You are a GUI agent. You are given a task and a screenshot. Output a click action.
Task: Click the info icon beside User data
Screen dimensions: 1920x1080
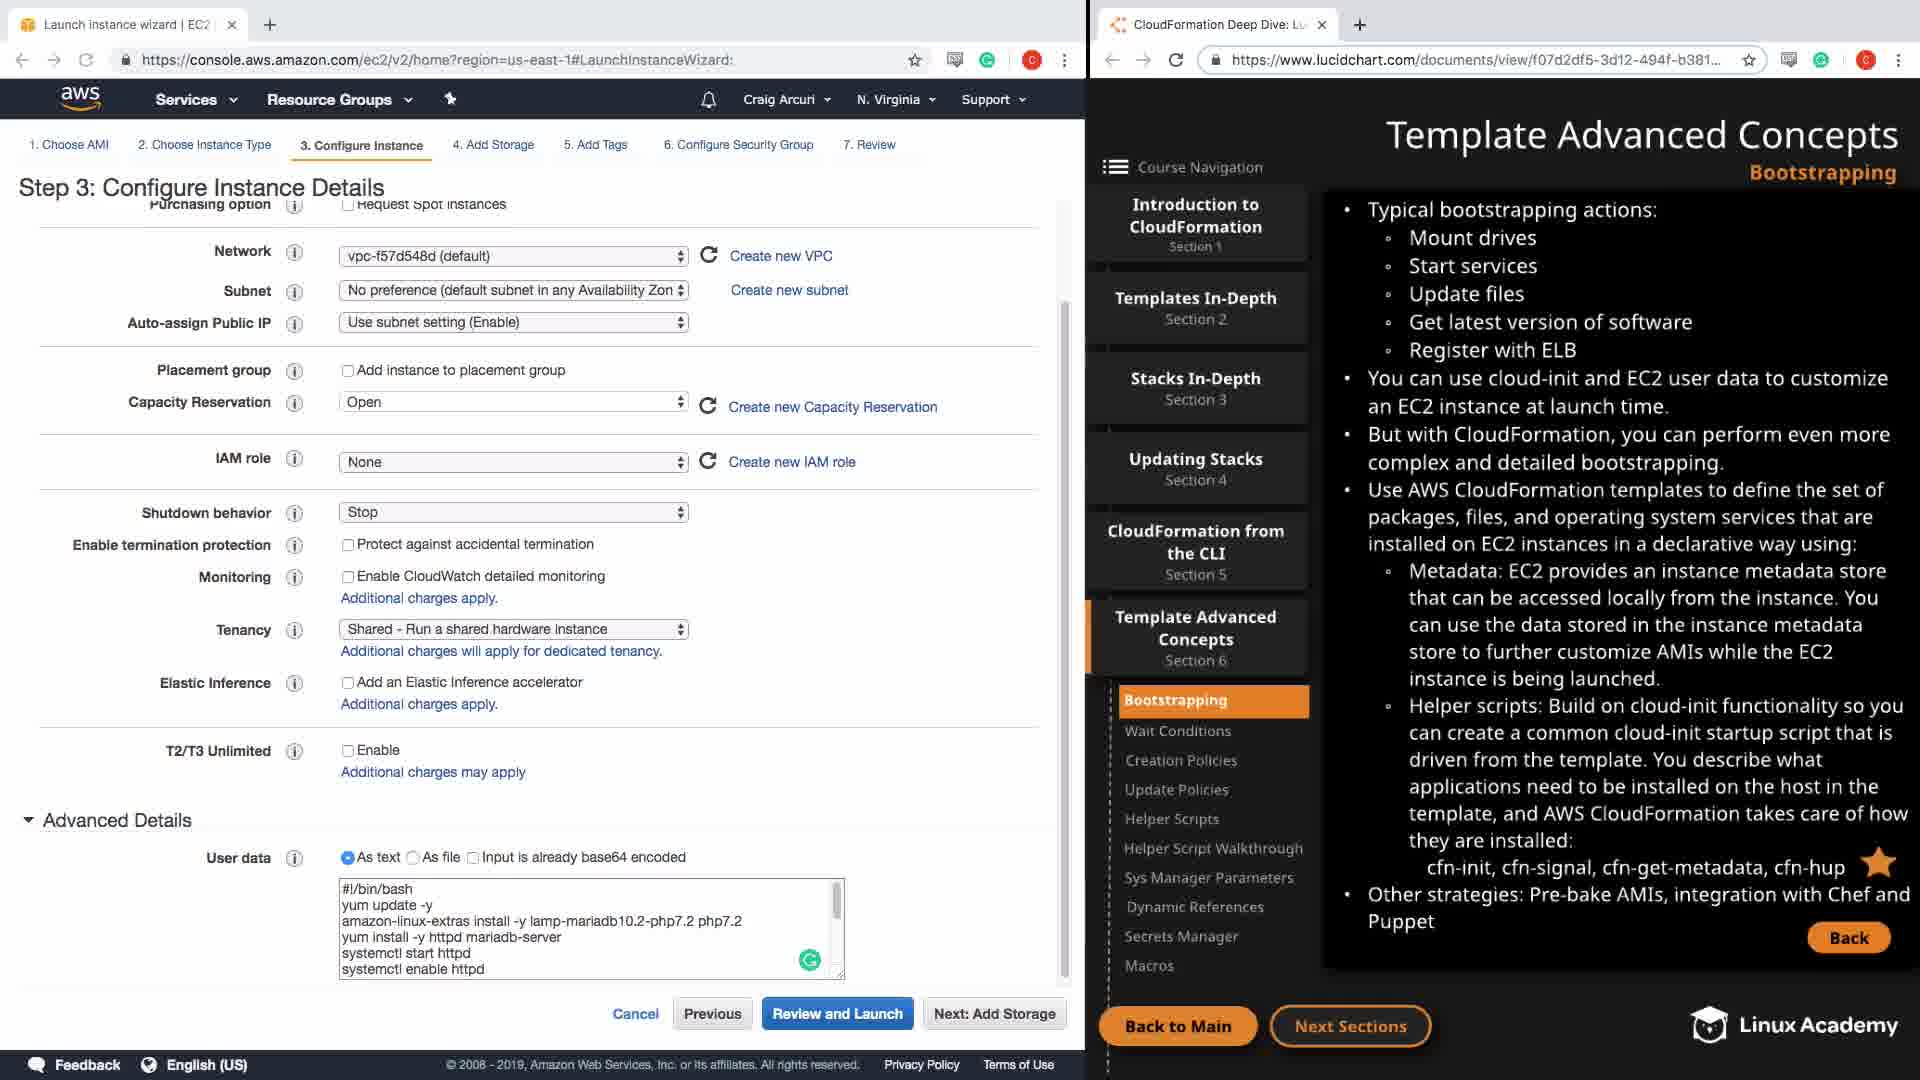(x=294, y=858)
